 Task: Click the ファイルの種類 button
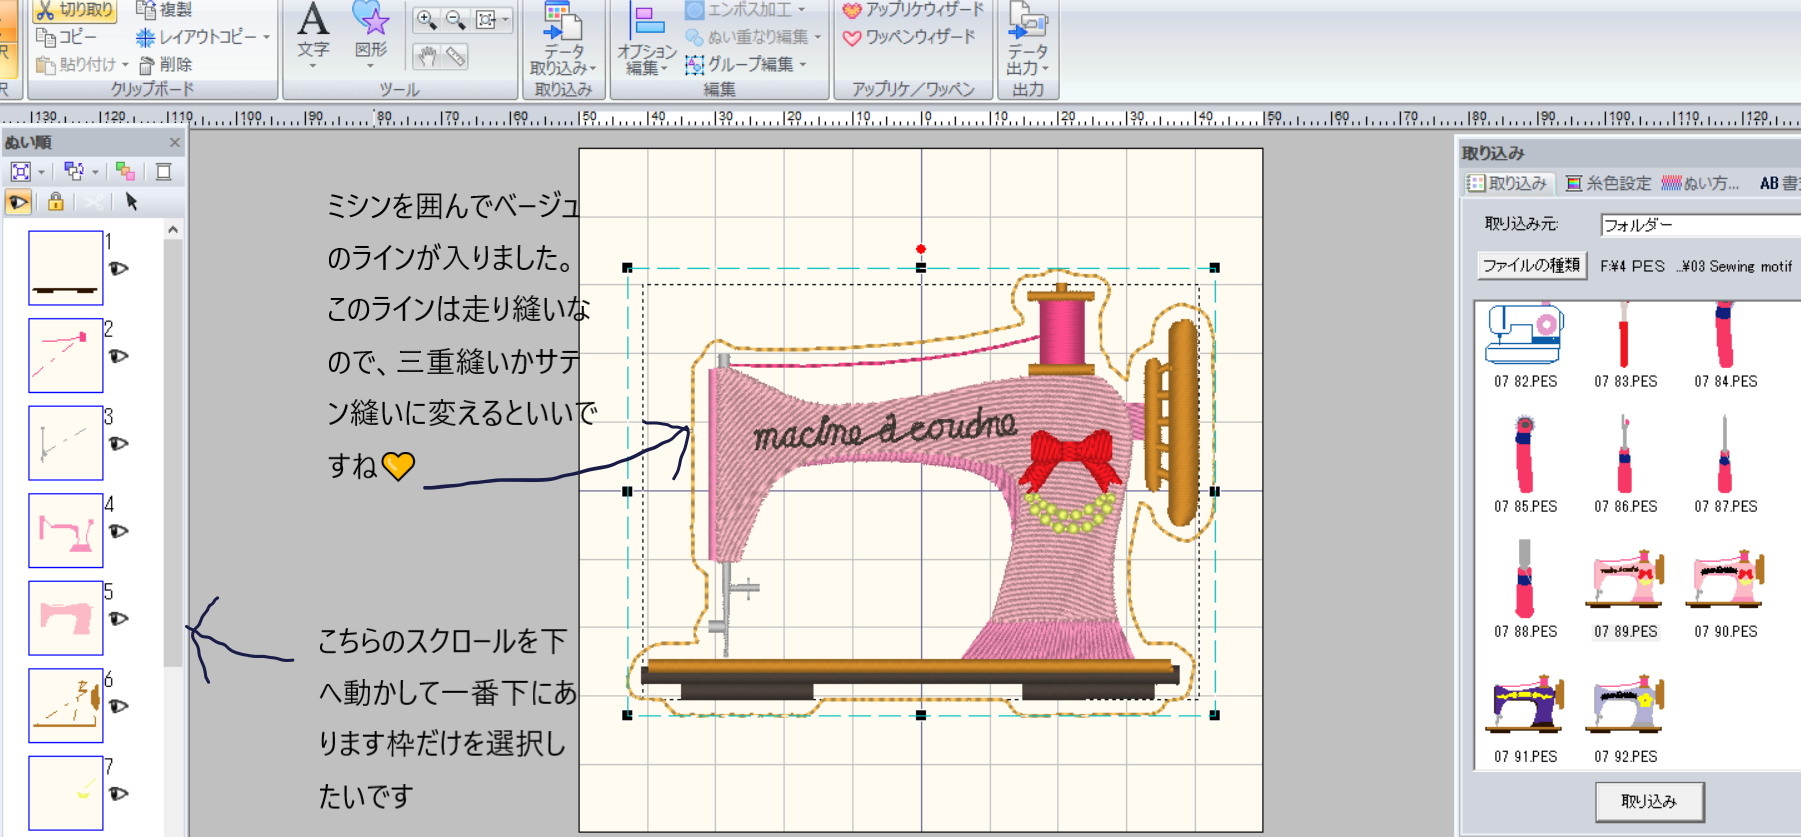[x=1531, y=265]
